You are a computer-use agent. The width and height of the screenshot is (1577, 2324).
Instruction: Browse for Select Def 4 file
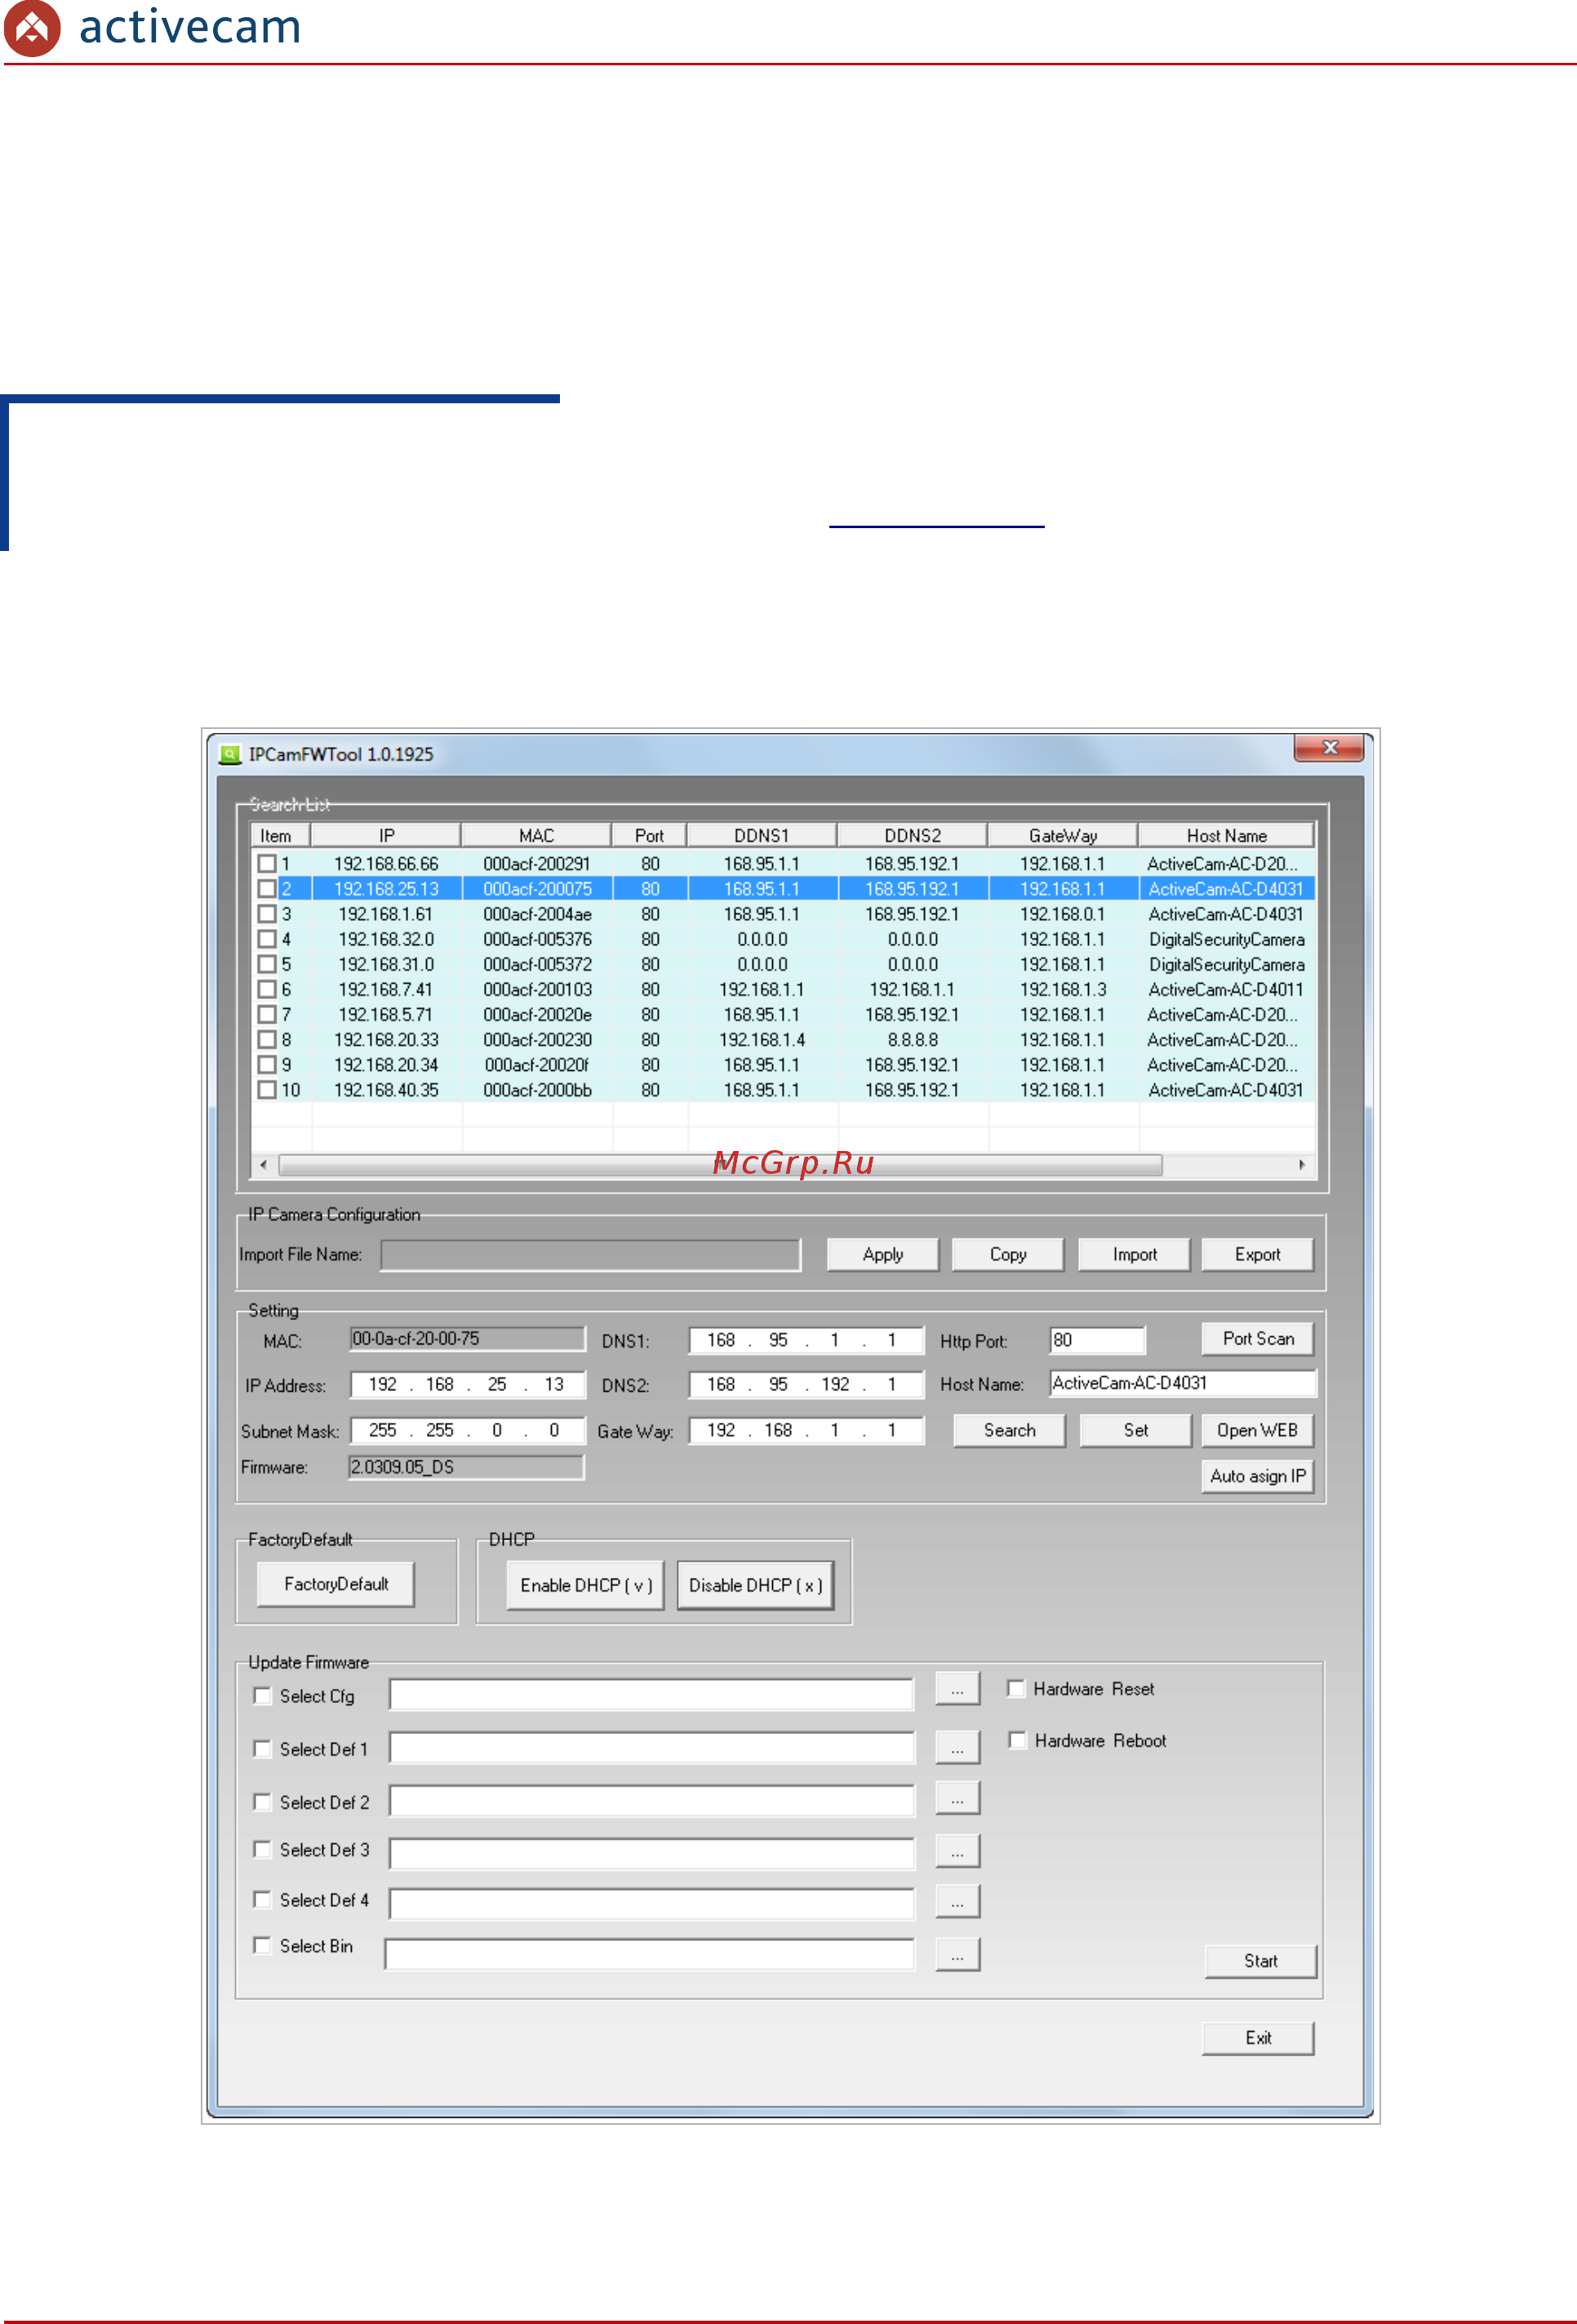tap(957, 1901)
